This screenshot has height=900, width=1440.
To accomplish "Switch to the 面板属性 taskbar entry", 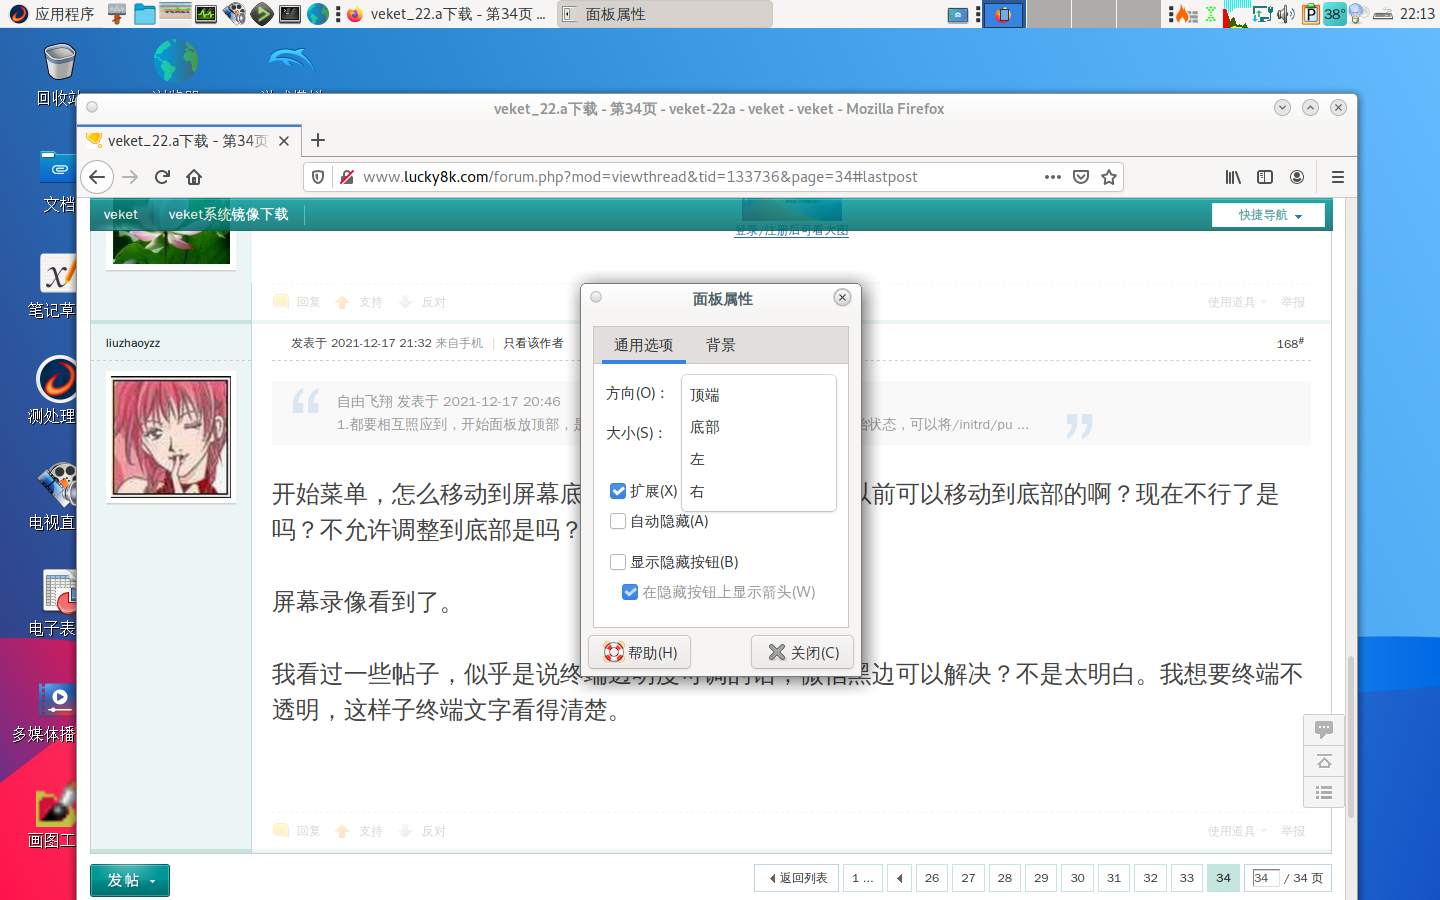I will pyautogui.click(x=664, y=14).
